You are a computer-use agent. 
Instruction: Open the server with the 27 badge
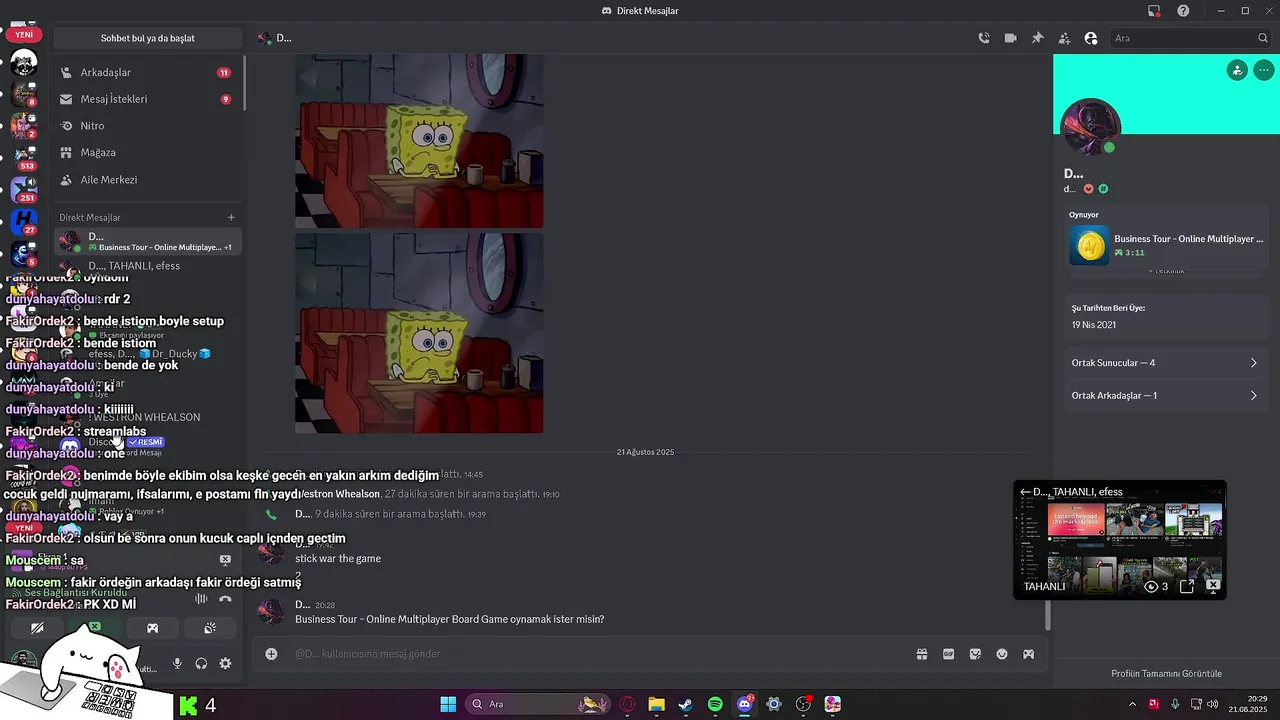click(x=24, y=220)
